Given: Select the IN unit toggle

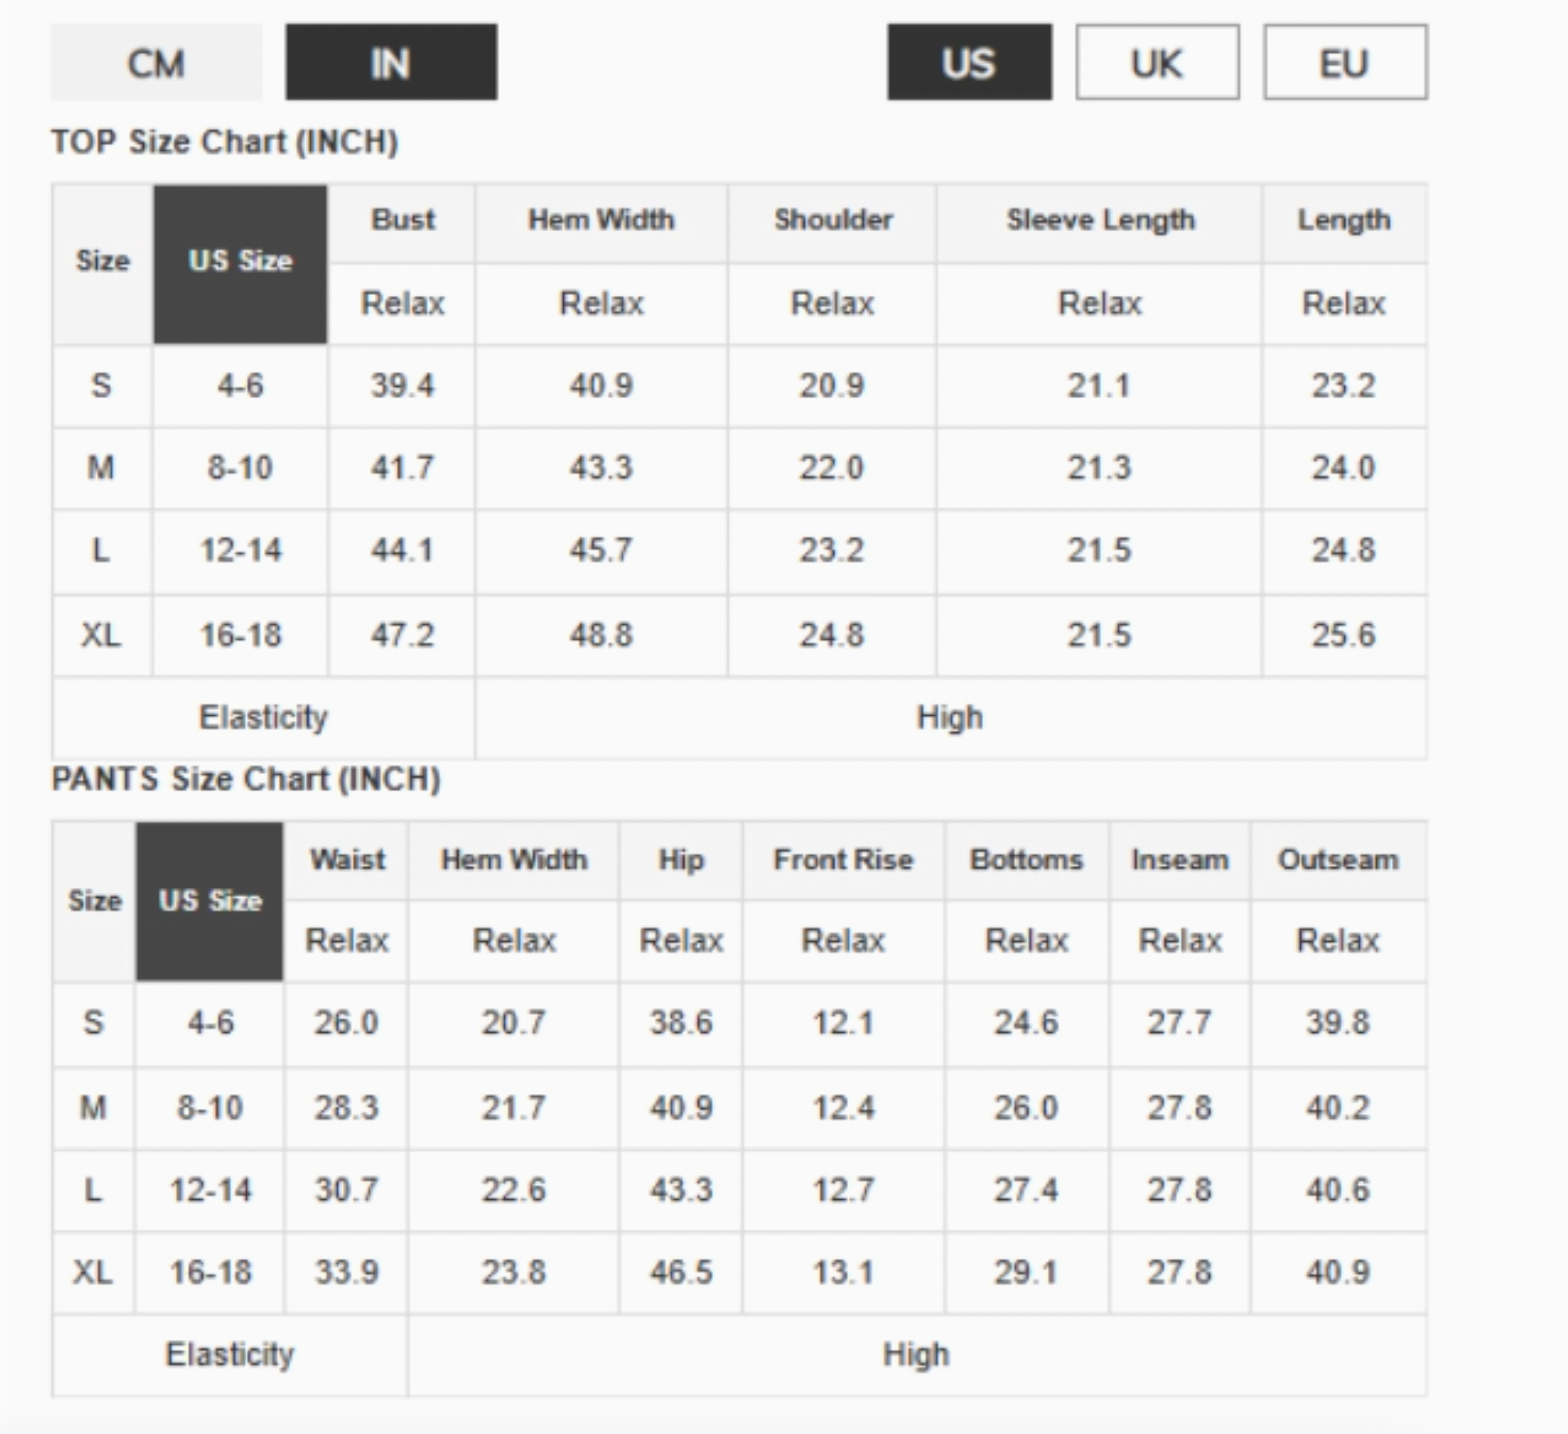Looking at the screenshot, I should (x=391, y=63).
